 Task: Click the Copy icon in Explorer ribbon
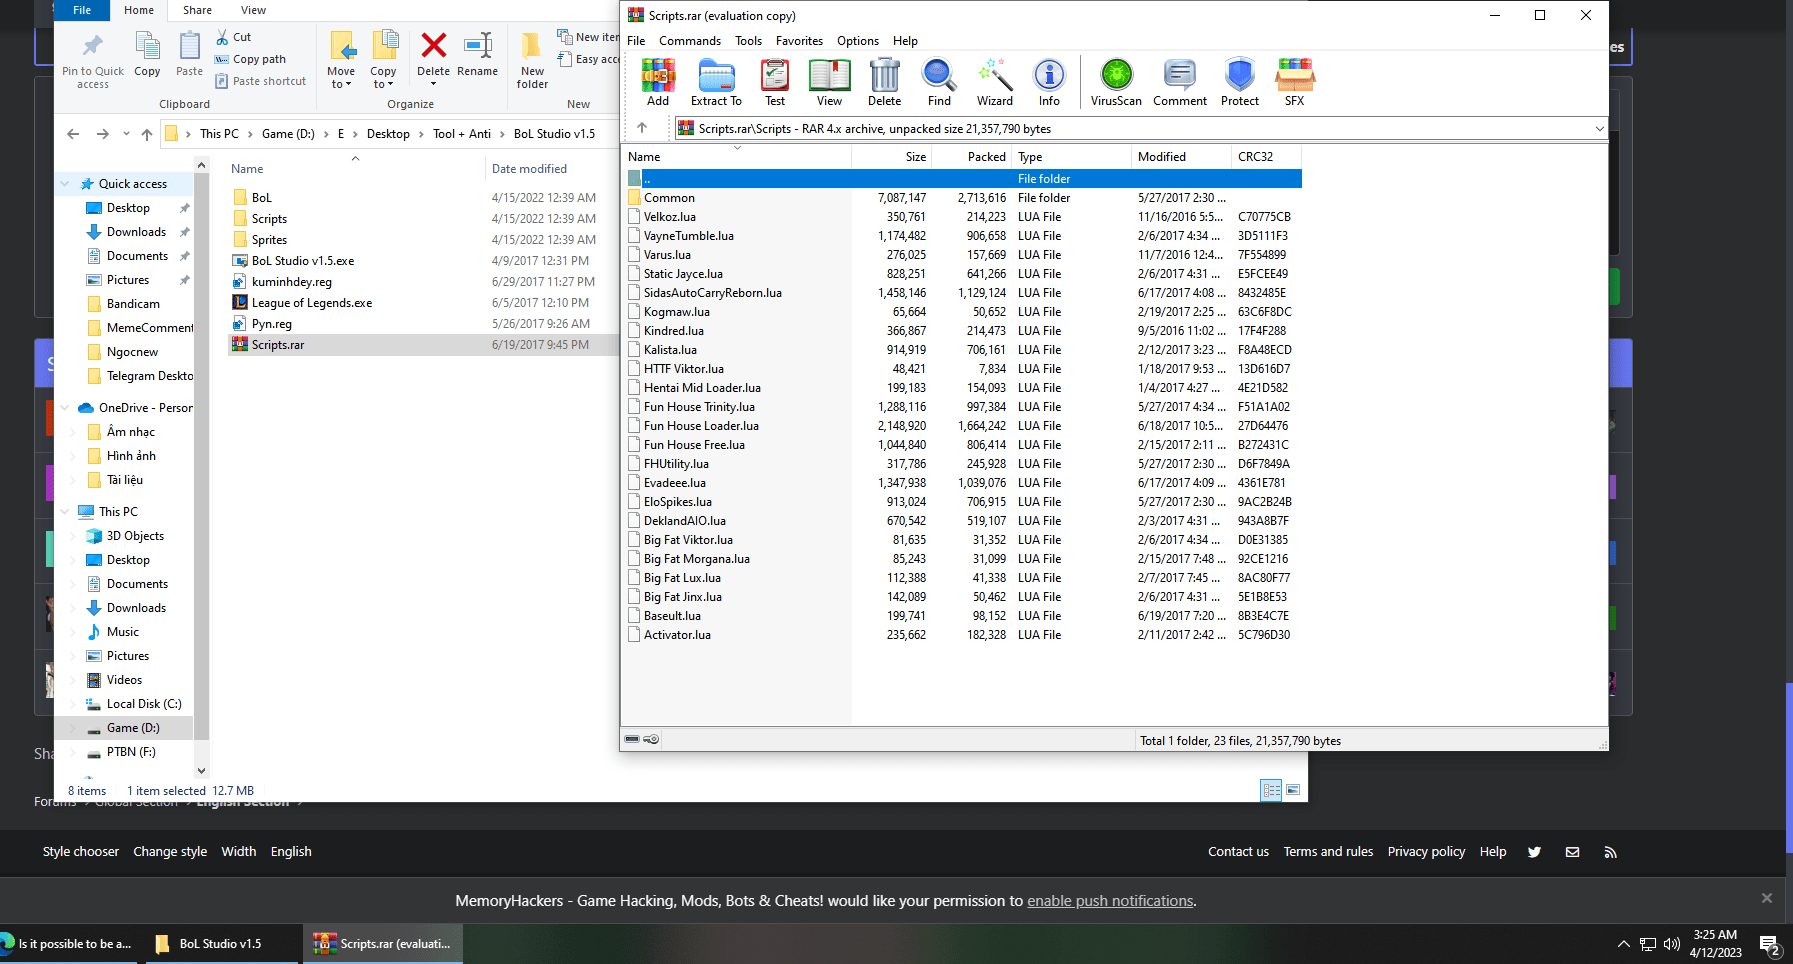(x=147, y=55)
